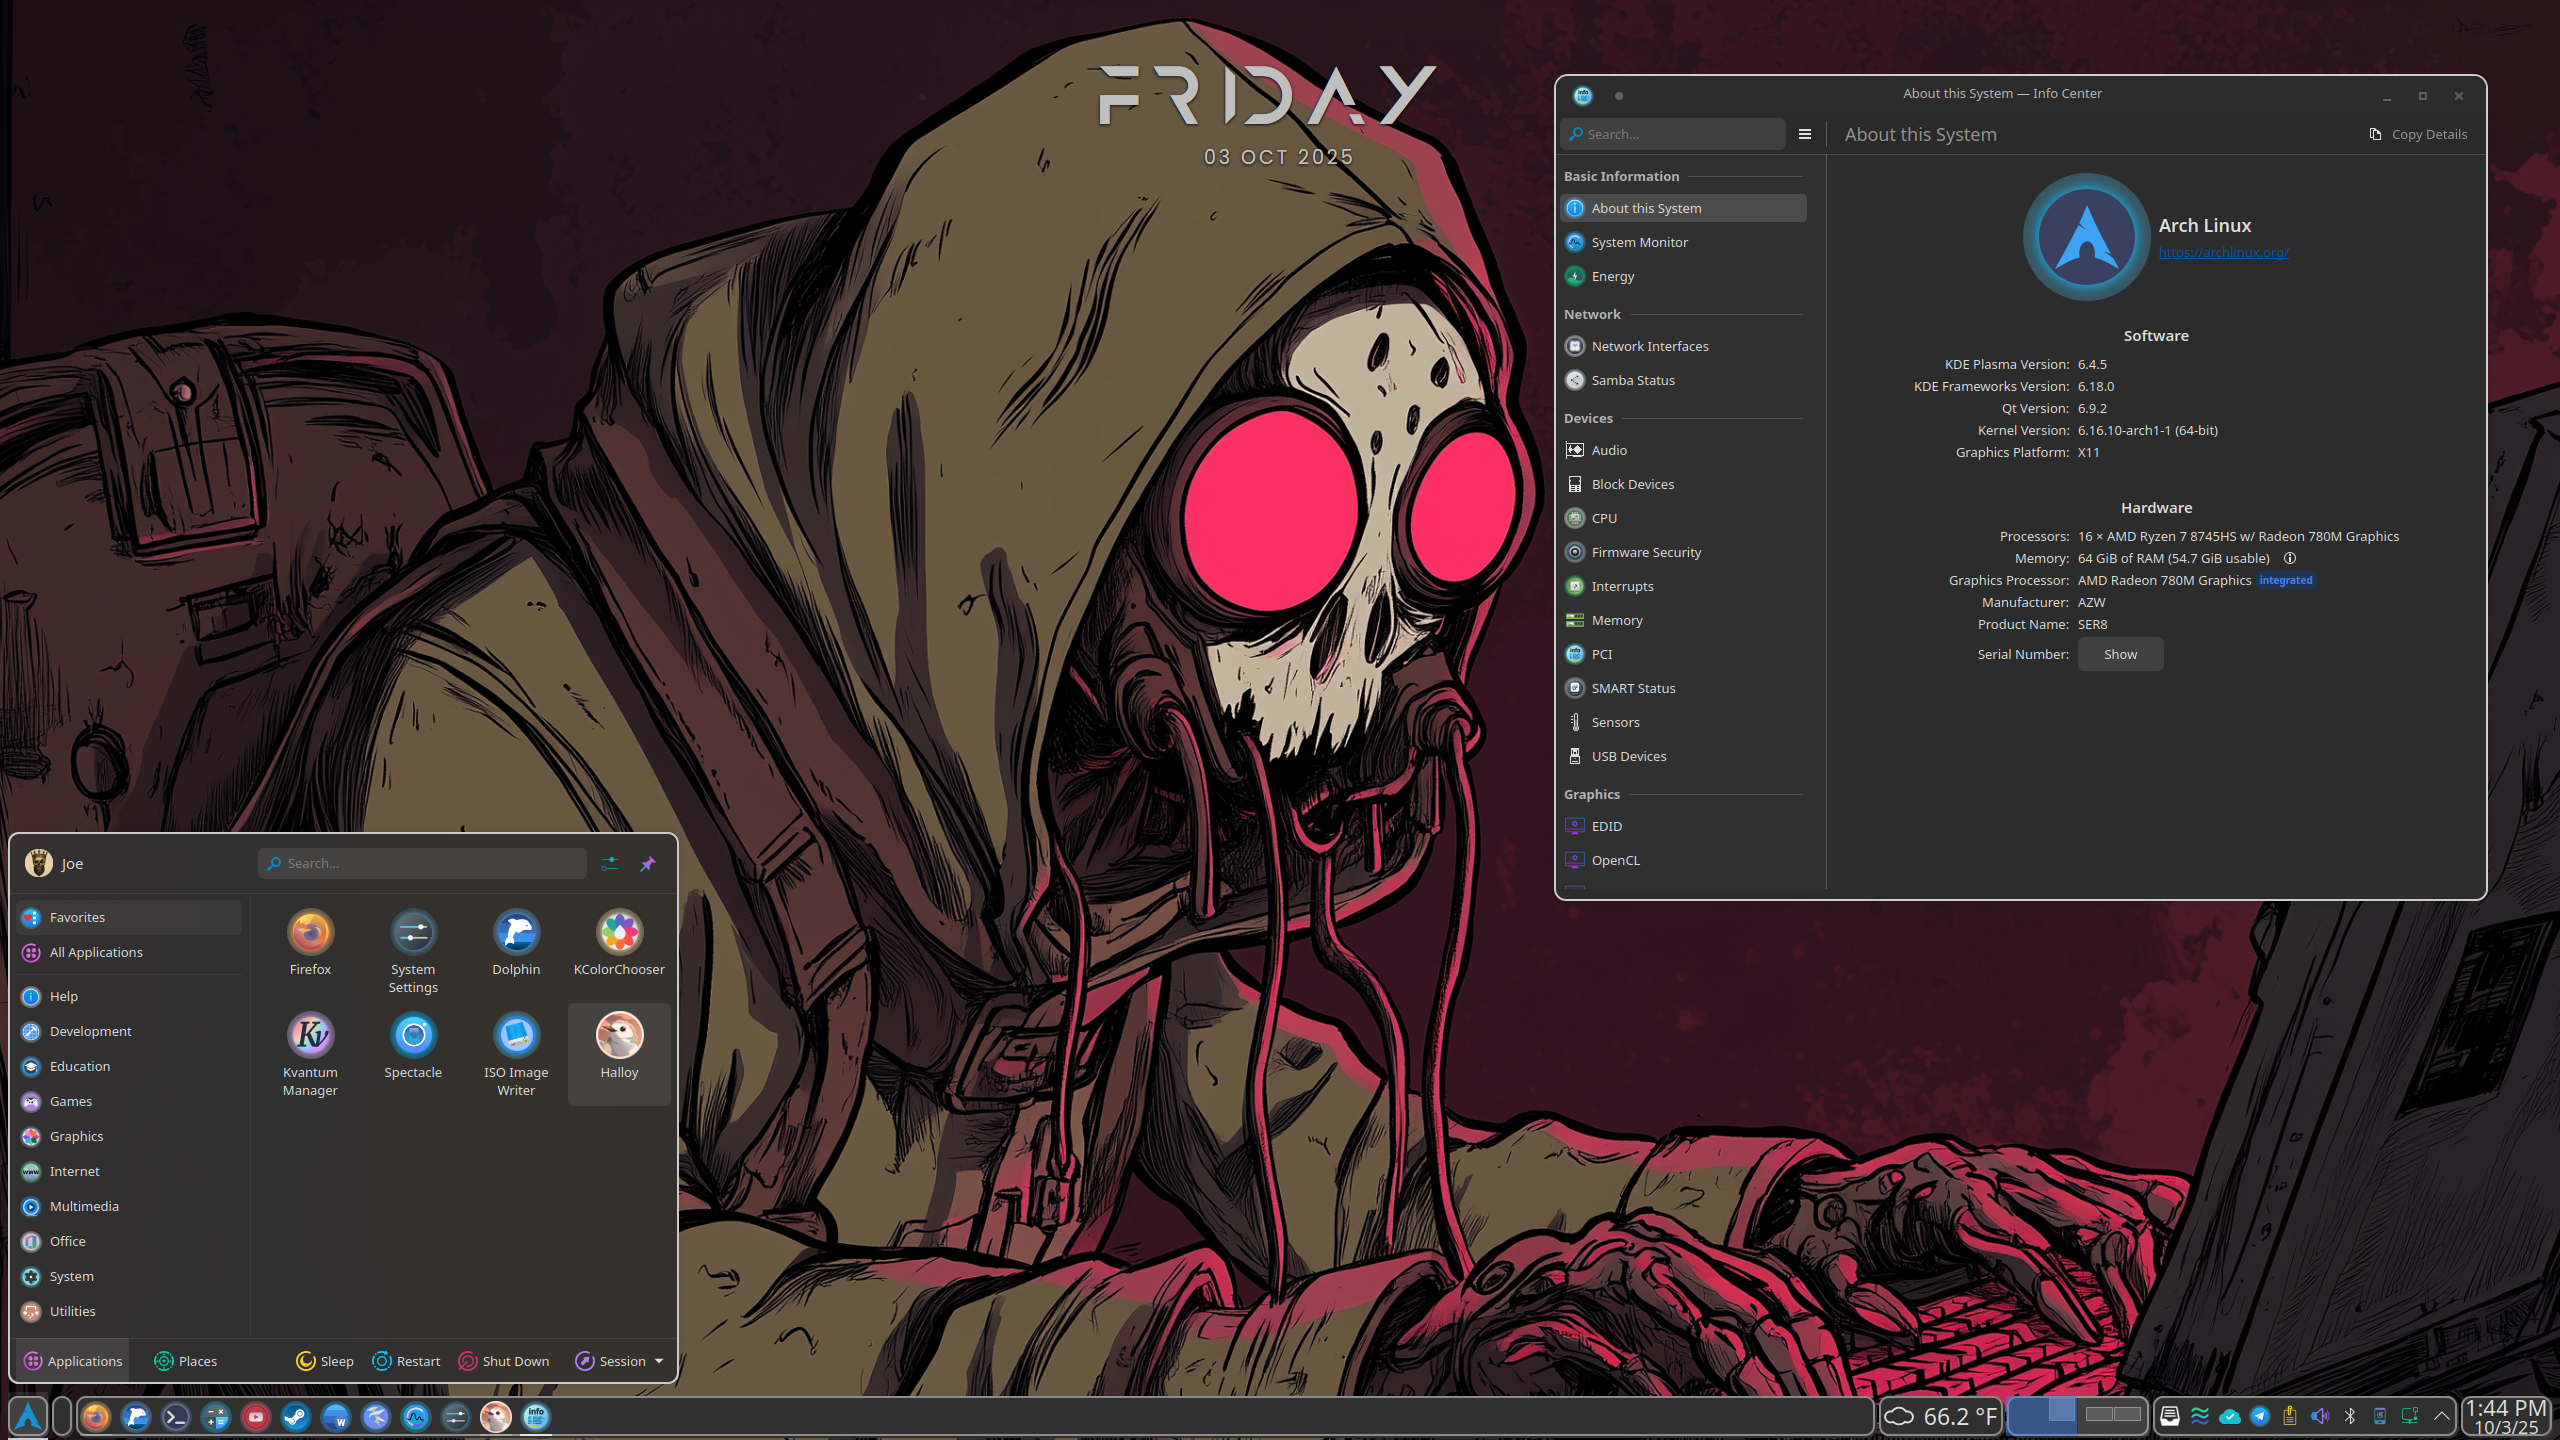Click the volume speaker tray icon
This screenshot has width=2560, height=1440.
(x=2320, y=1416)
